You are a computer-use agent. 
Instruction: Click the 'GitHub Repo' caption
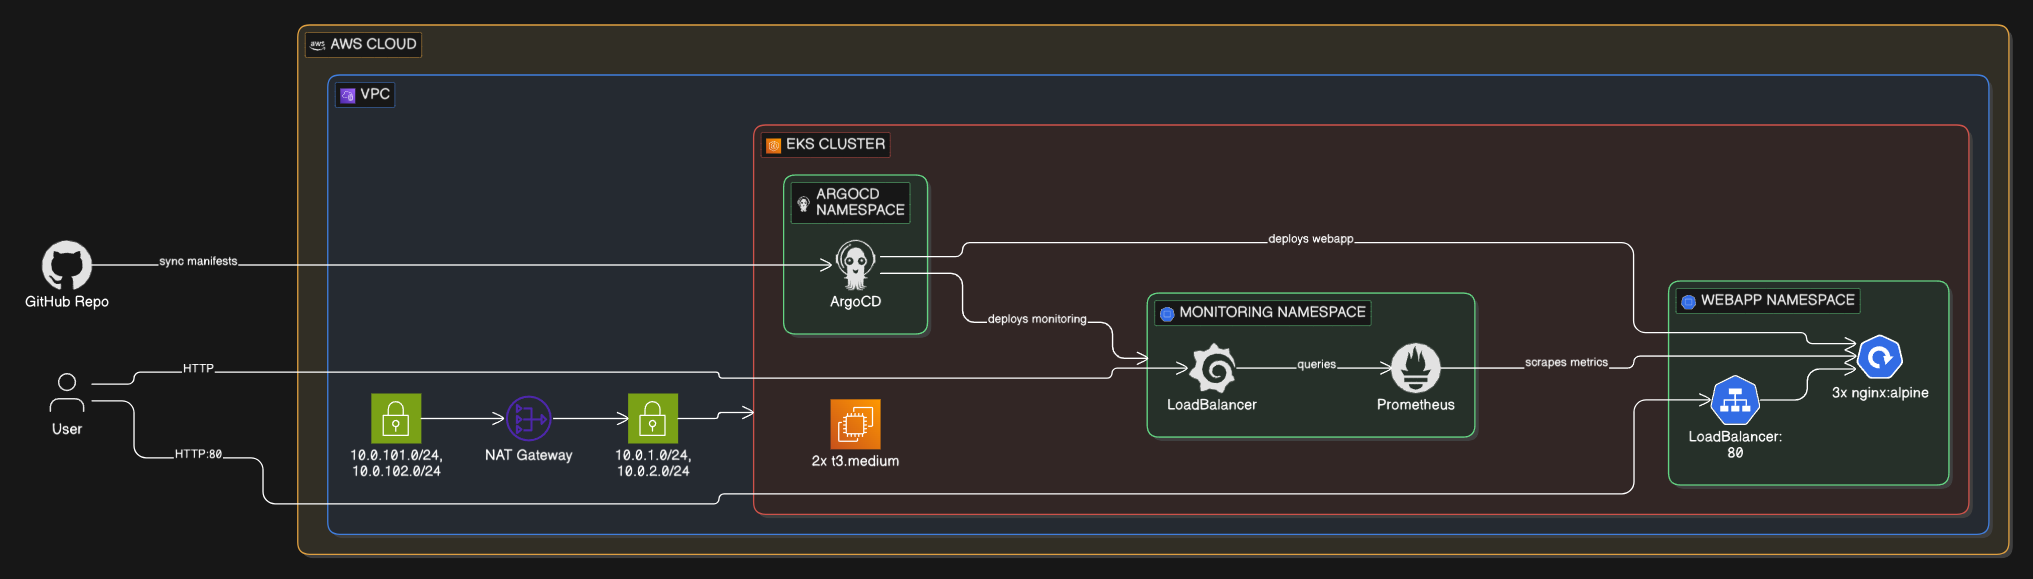[67, 302]
